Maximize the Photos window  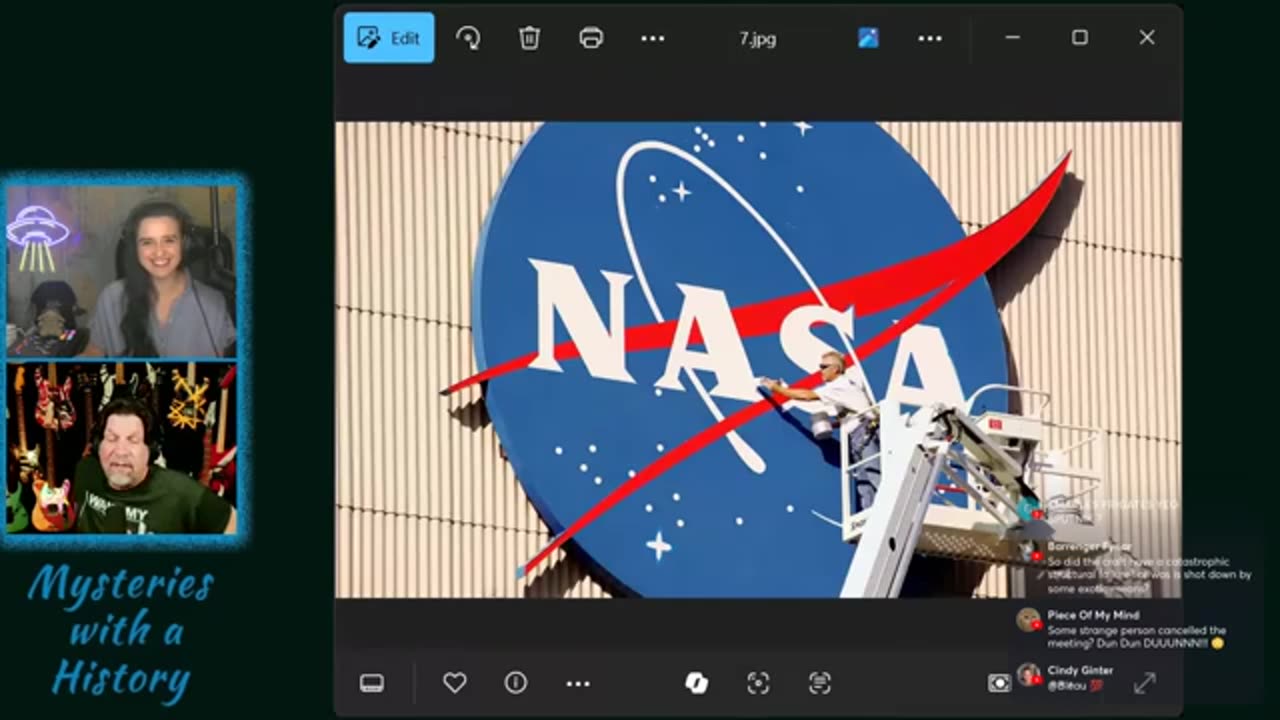click(1080, 37)
